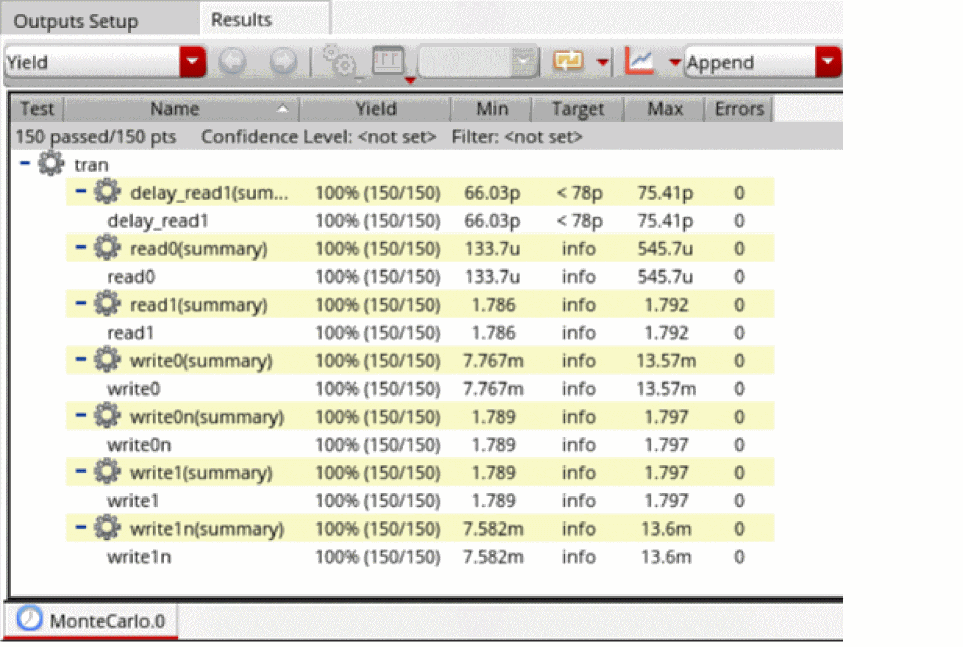Open the Yield view dropdown

pos(192,62)
